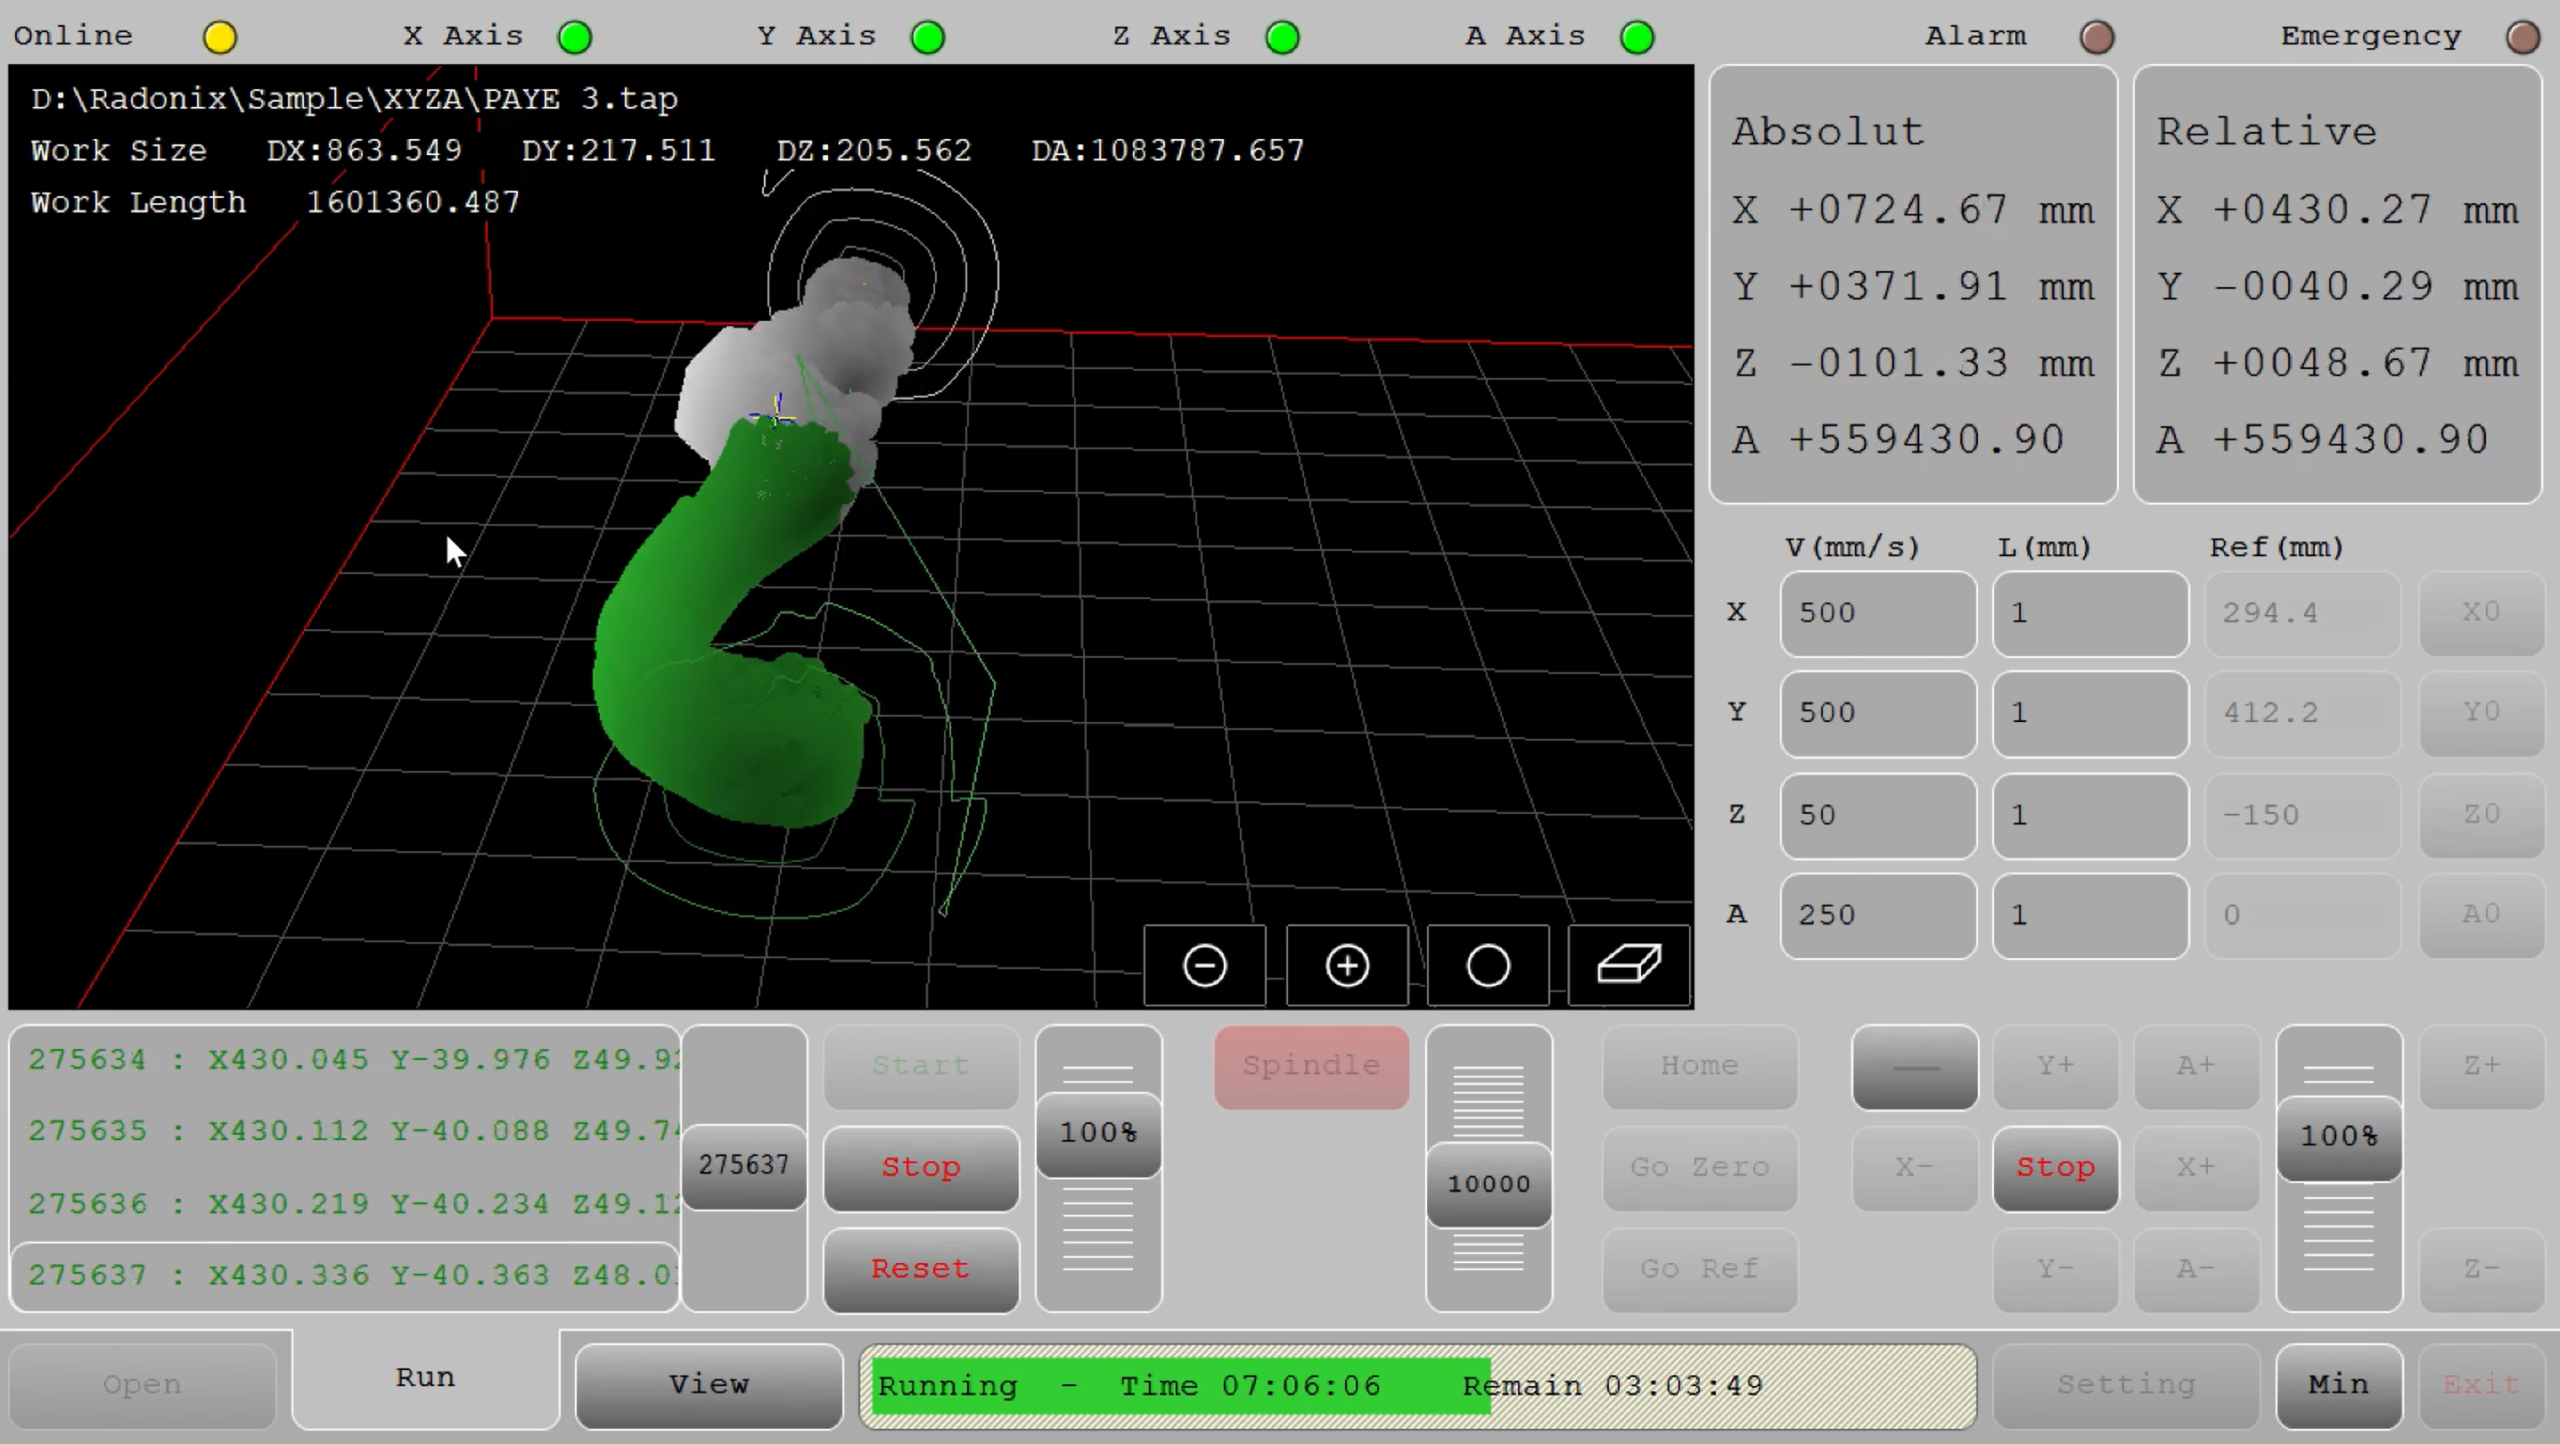Viewport: 2560px width, 1444px height.
Task: Click the disabled Start button
Action: 921,1066
